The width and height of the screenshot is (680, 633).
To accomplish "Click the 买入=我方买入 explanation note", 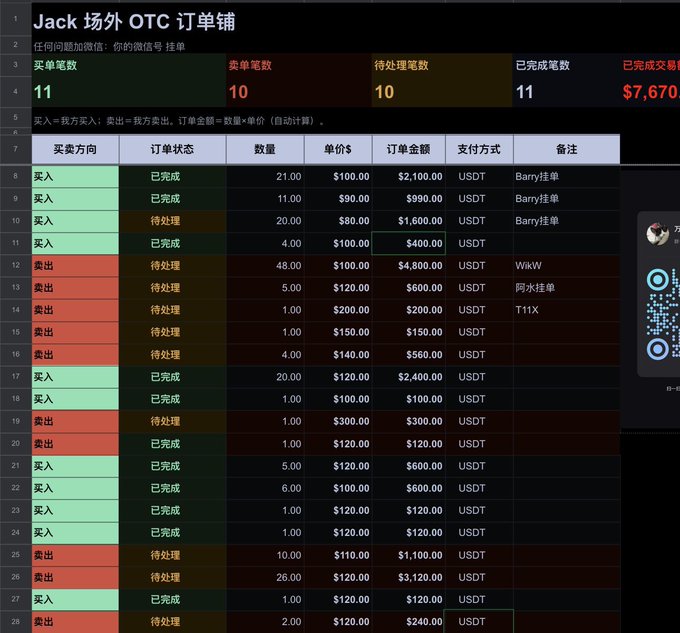I will click(x=179, y=121).
